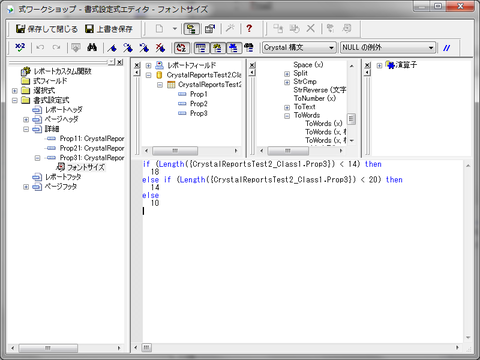Screen dimensions: 480x360
Task: Toggle bookmark on current line icon
Action: [x=112, y=48]
